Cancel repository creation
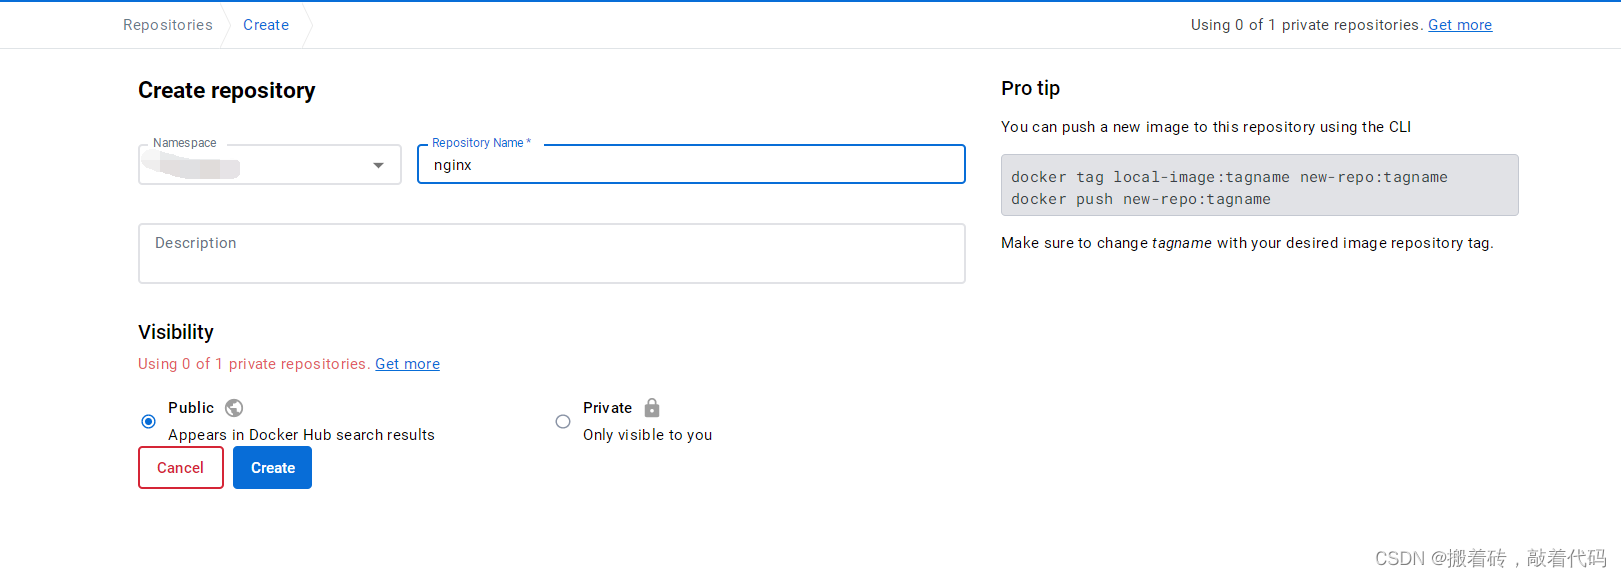The height and width of the screenshot is (577, 1621). click(181, 468)
